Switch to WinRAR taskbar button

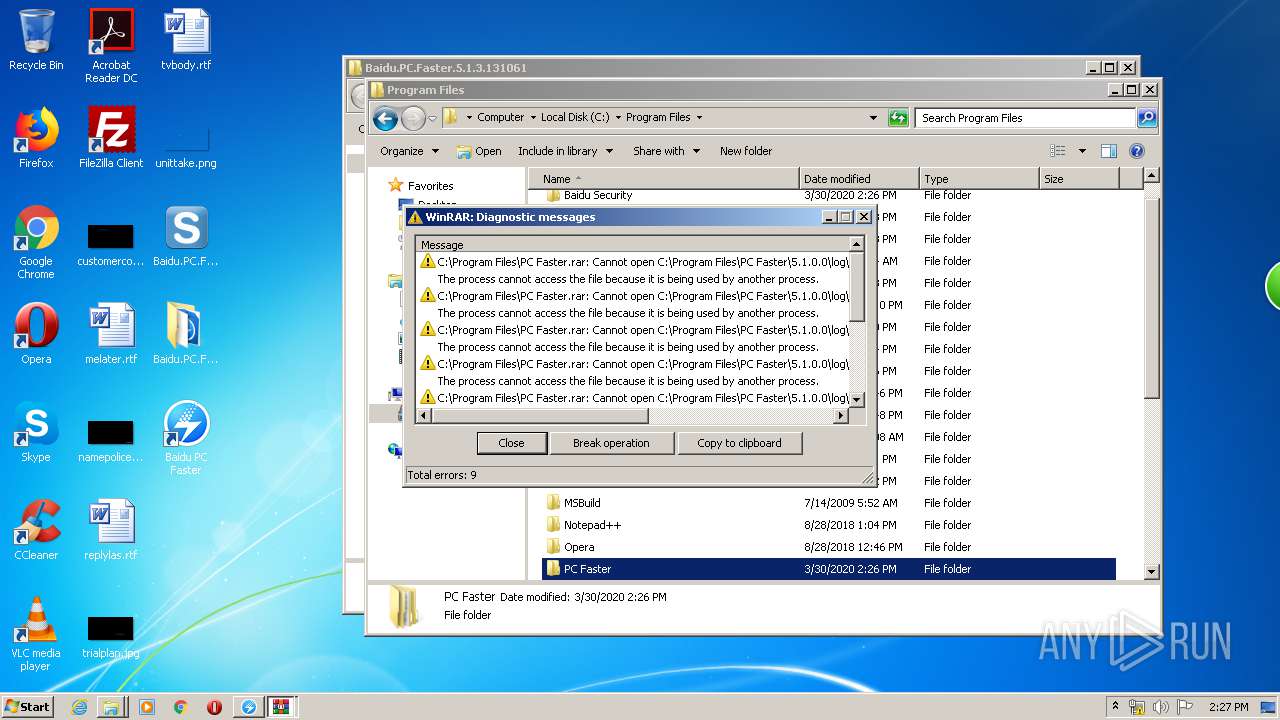pyautogui.click(x=281, y=707)
